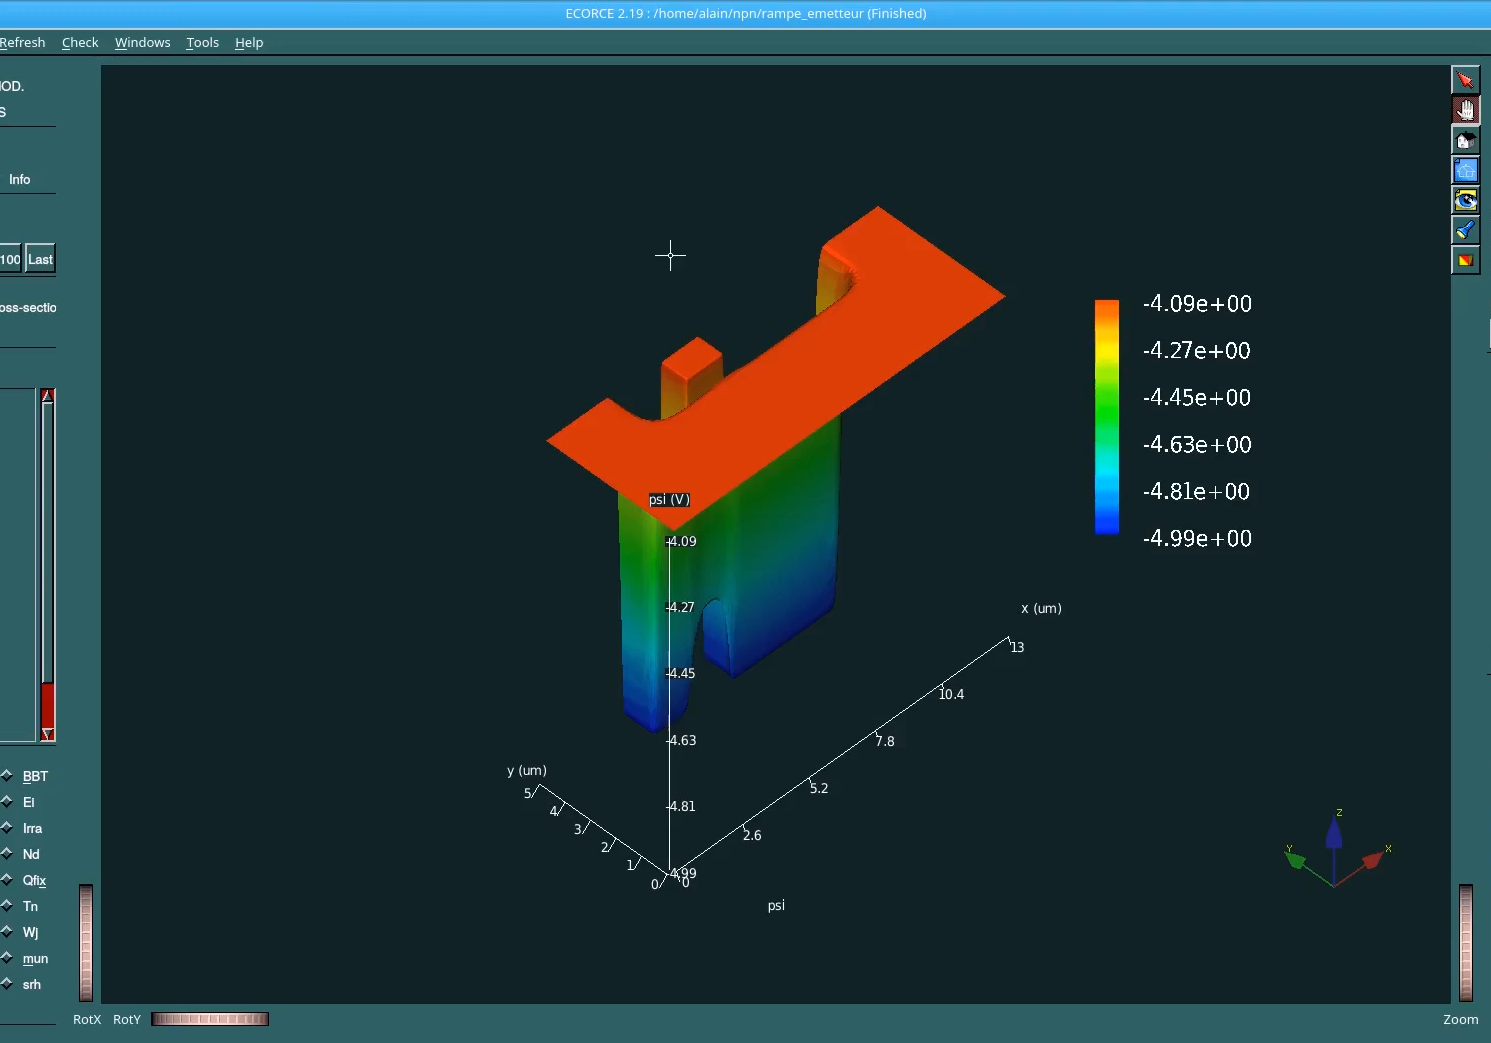Select the red arrow pick tool

coord(1465,80)
